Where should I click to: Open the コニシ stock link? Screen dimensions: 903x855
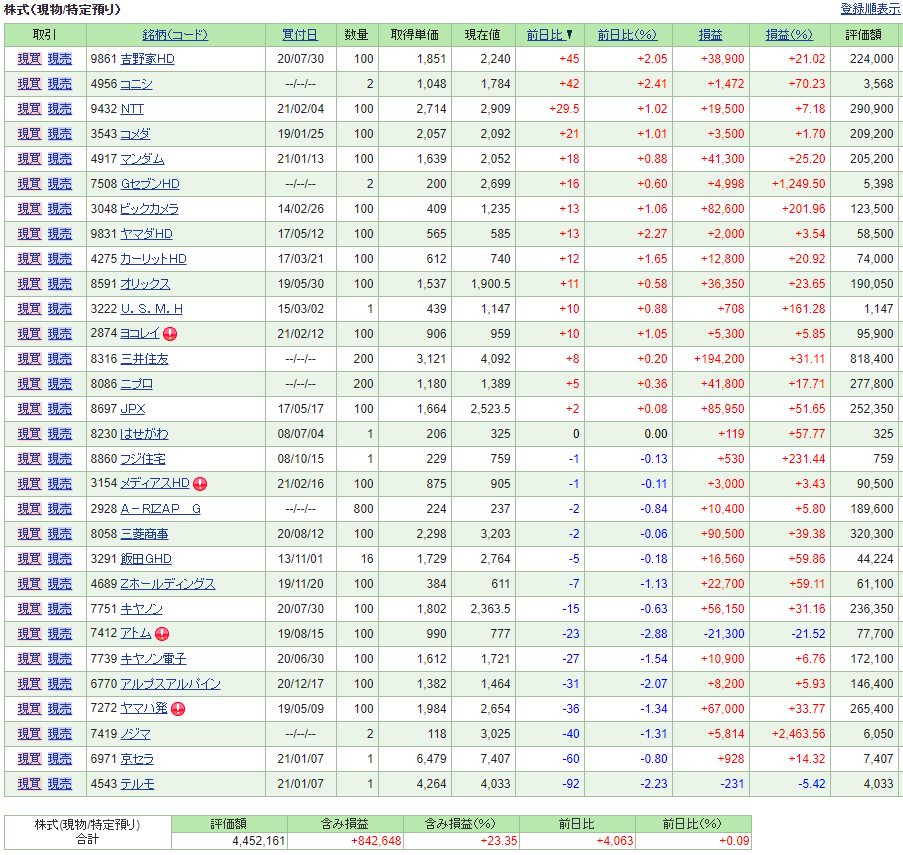136,84
